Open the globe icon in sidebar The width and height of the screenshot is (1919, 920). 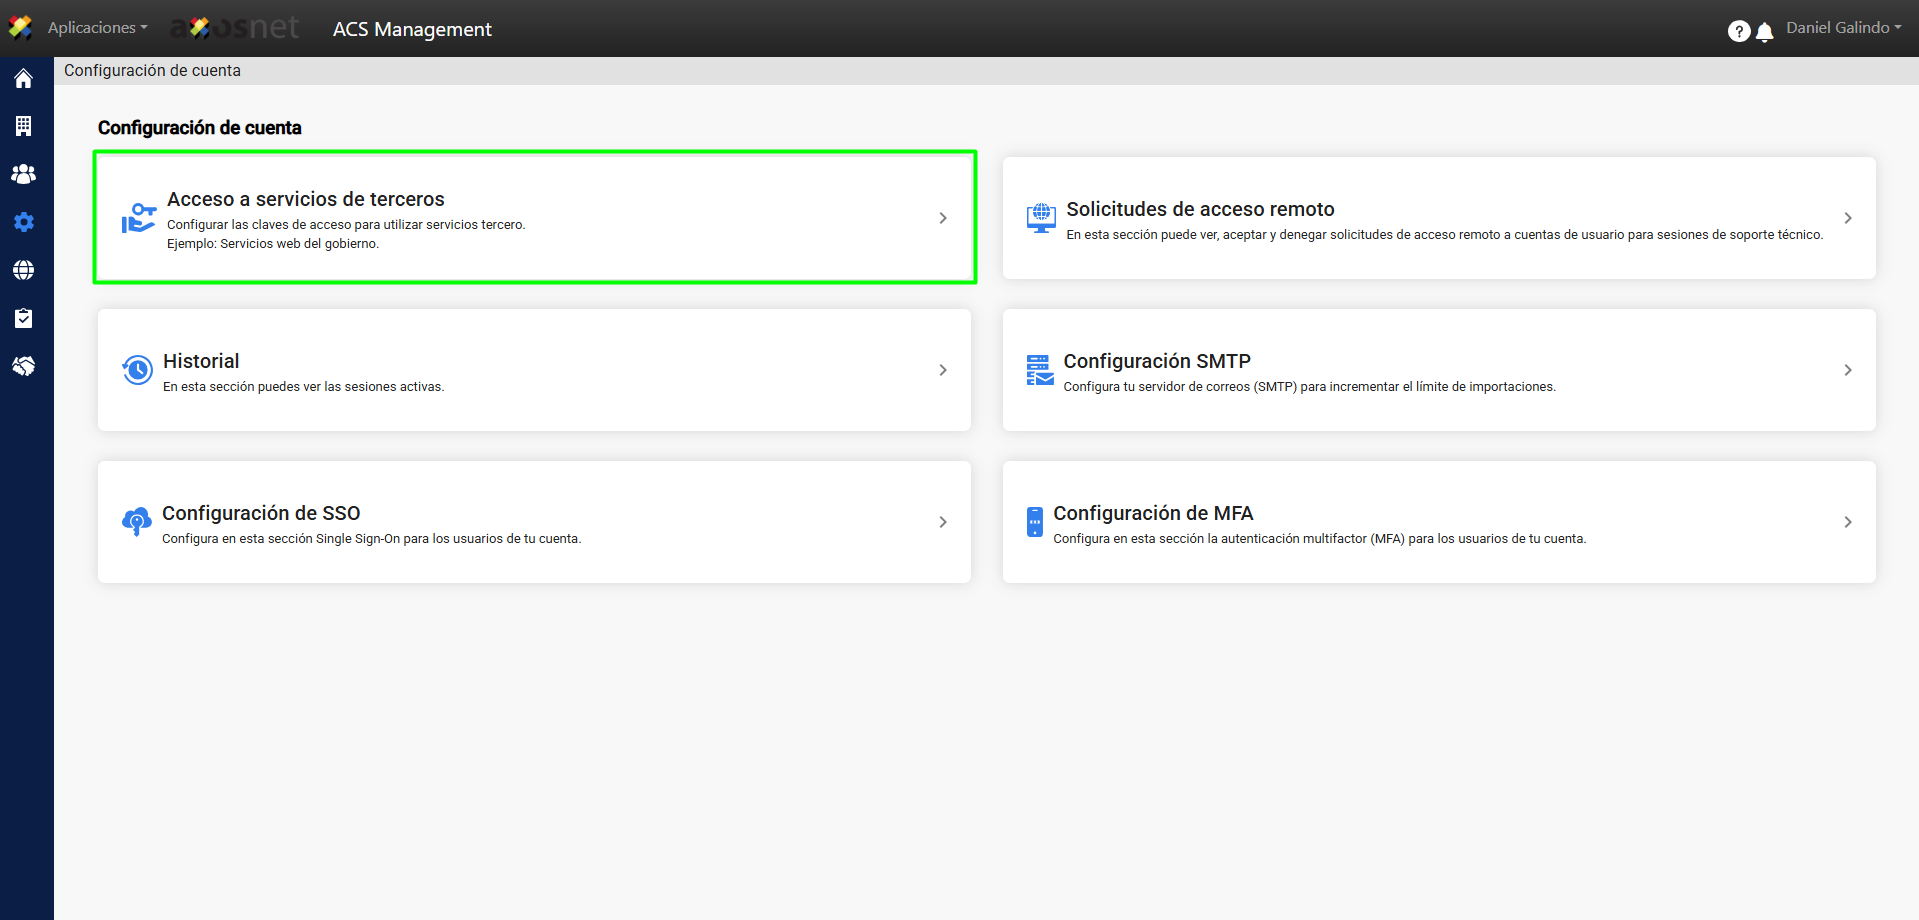(x=23, y=270)
